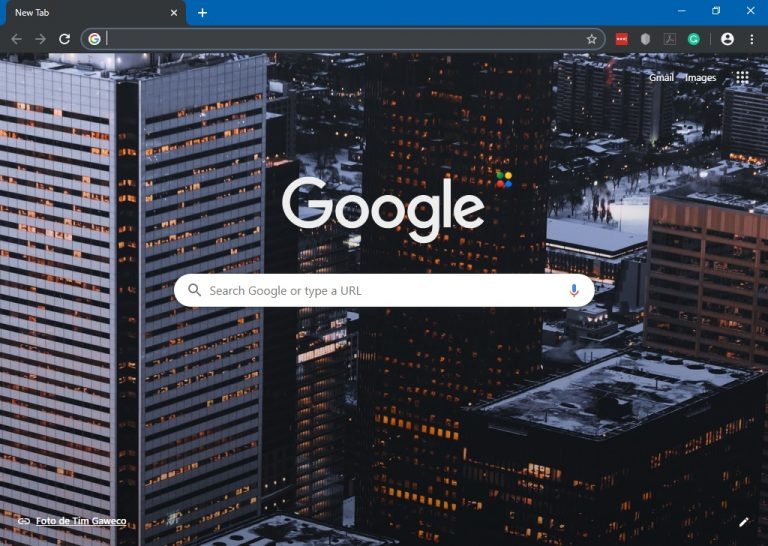Open Chrome's three-dot menu
This screenshot has width=768, height=546.
click(x=752, y=39)
